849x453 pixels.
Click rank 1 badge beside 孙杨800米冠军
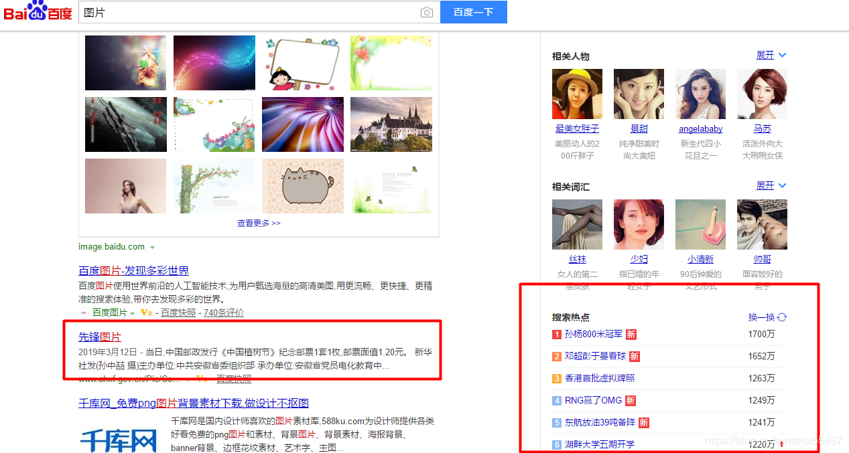pos(557,334)
